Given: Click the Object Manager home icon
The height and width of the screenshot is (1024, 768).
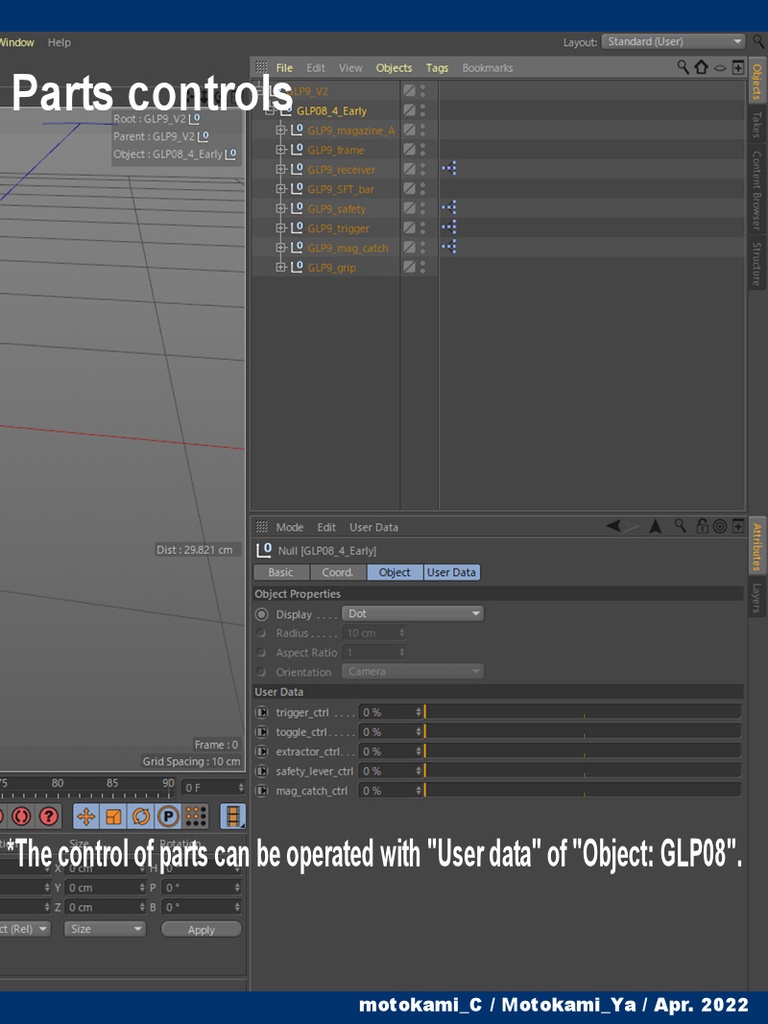Looking at the screenshot, I should [701, 67].
